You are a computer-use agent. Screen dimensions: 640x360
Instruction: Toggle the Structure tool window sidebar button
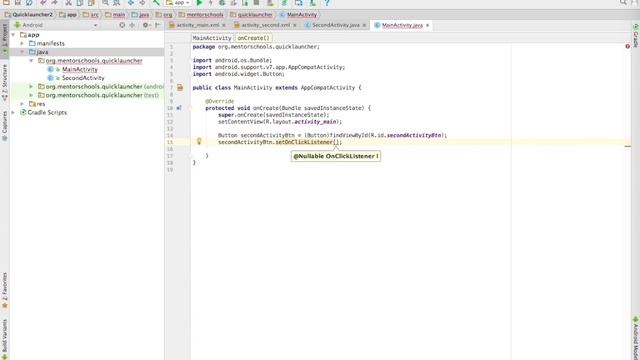(4, 82)
